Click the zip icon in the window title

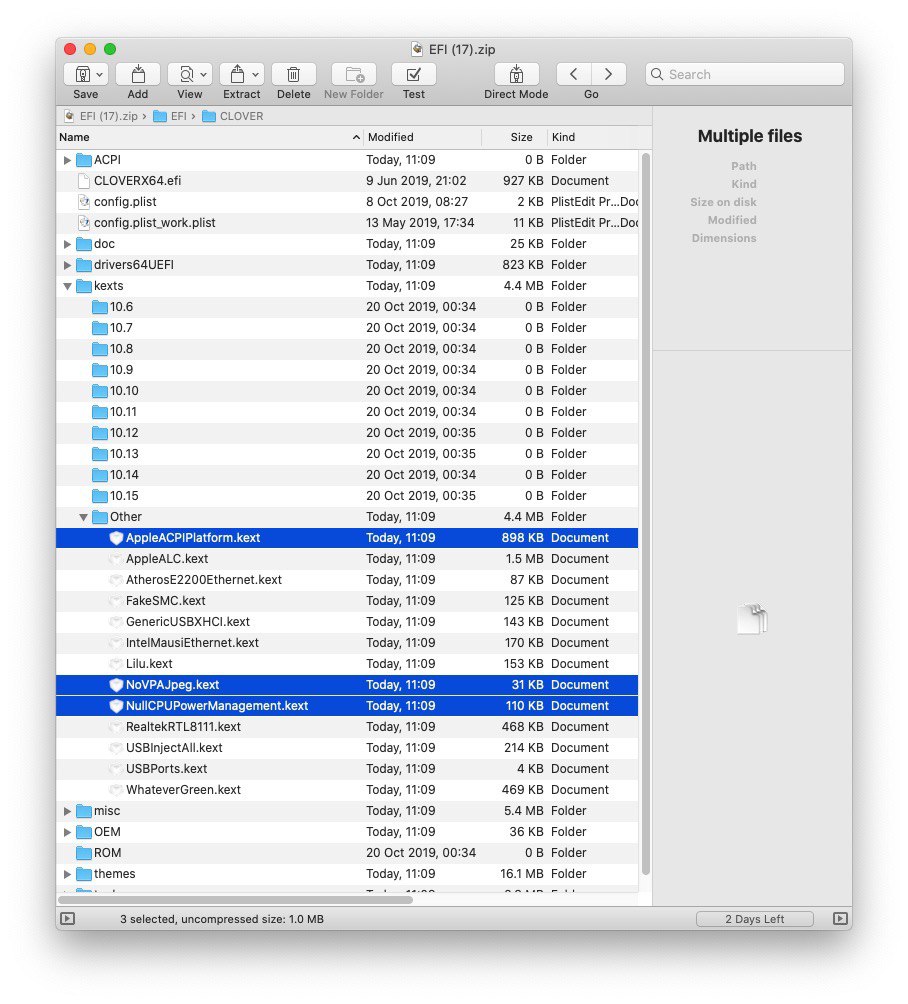pyautogui.click(x=418, y=49)
